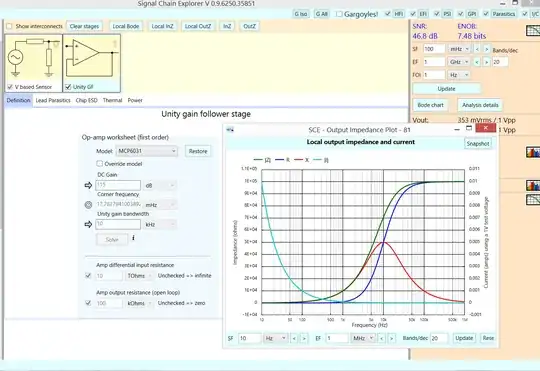
Task: Uncheck the Parasitics checkbox
Action: [x=486, y=14]
